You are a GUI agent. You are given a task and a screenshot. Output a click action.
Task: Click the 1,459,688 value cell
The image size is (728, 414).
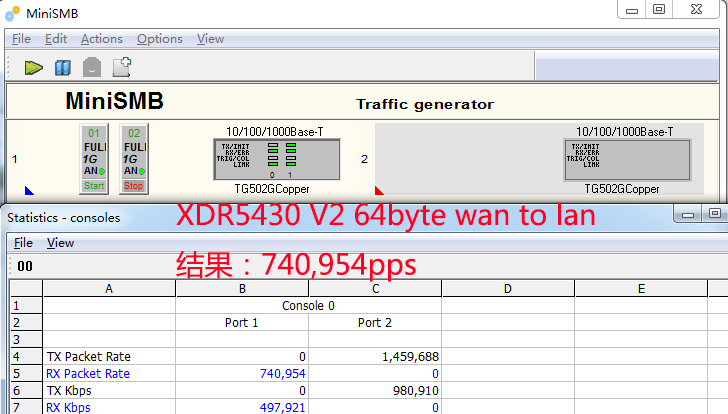(375, 356)
